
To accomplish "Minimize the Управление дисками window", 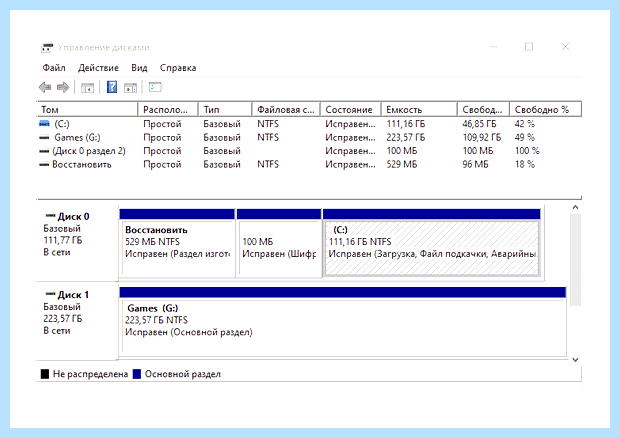I will pyautogui.click(x=493, y=47).
